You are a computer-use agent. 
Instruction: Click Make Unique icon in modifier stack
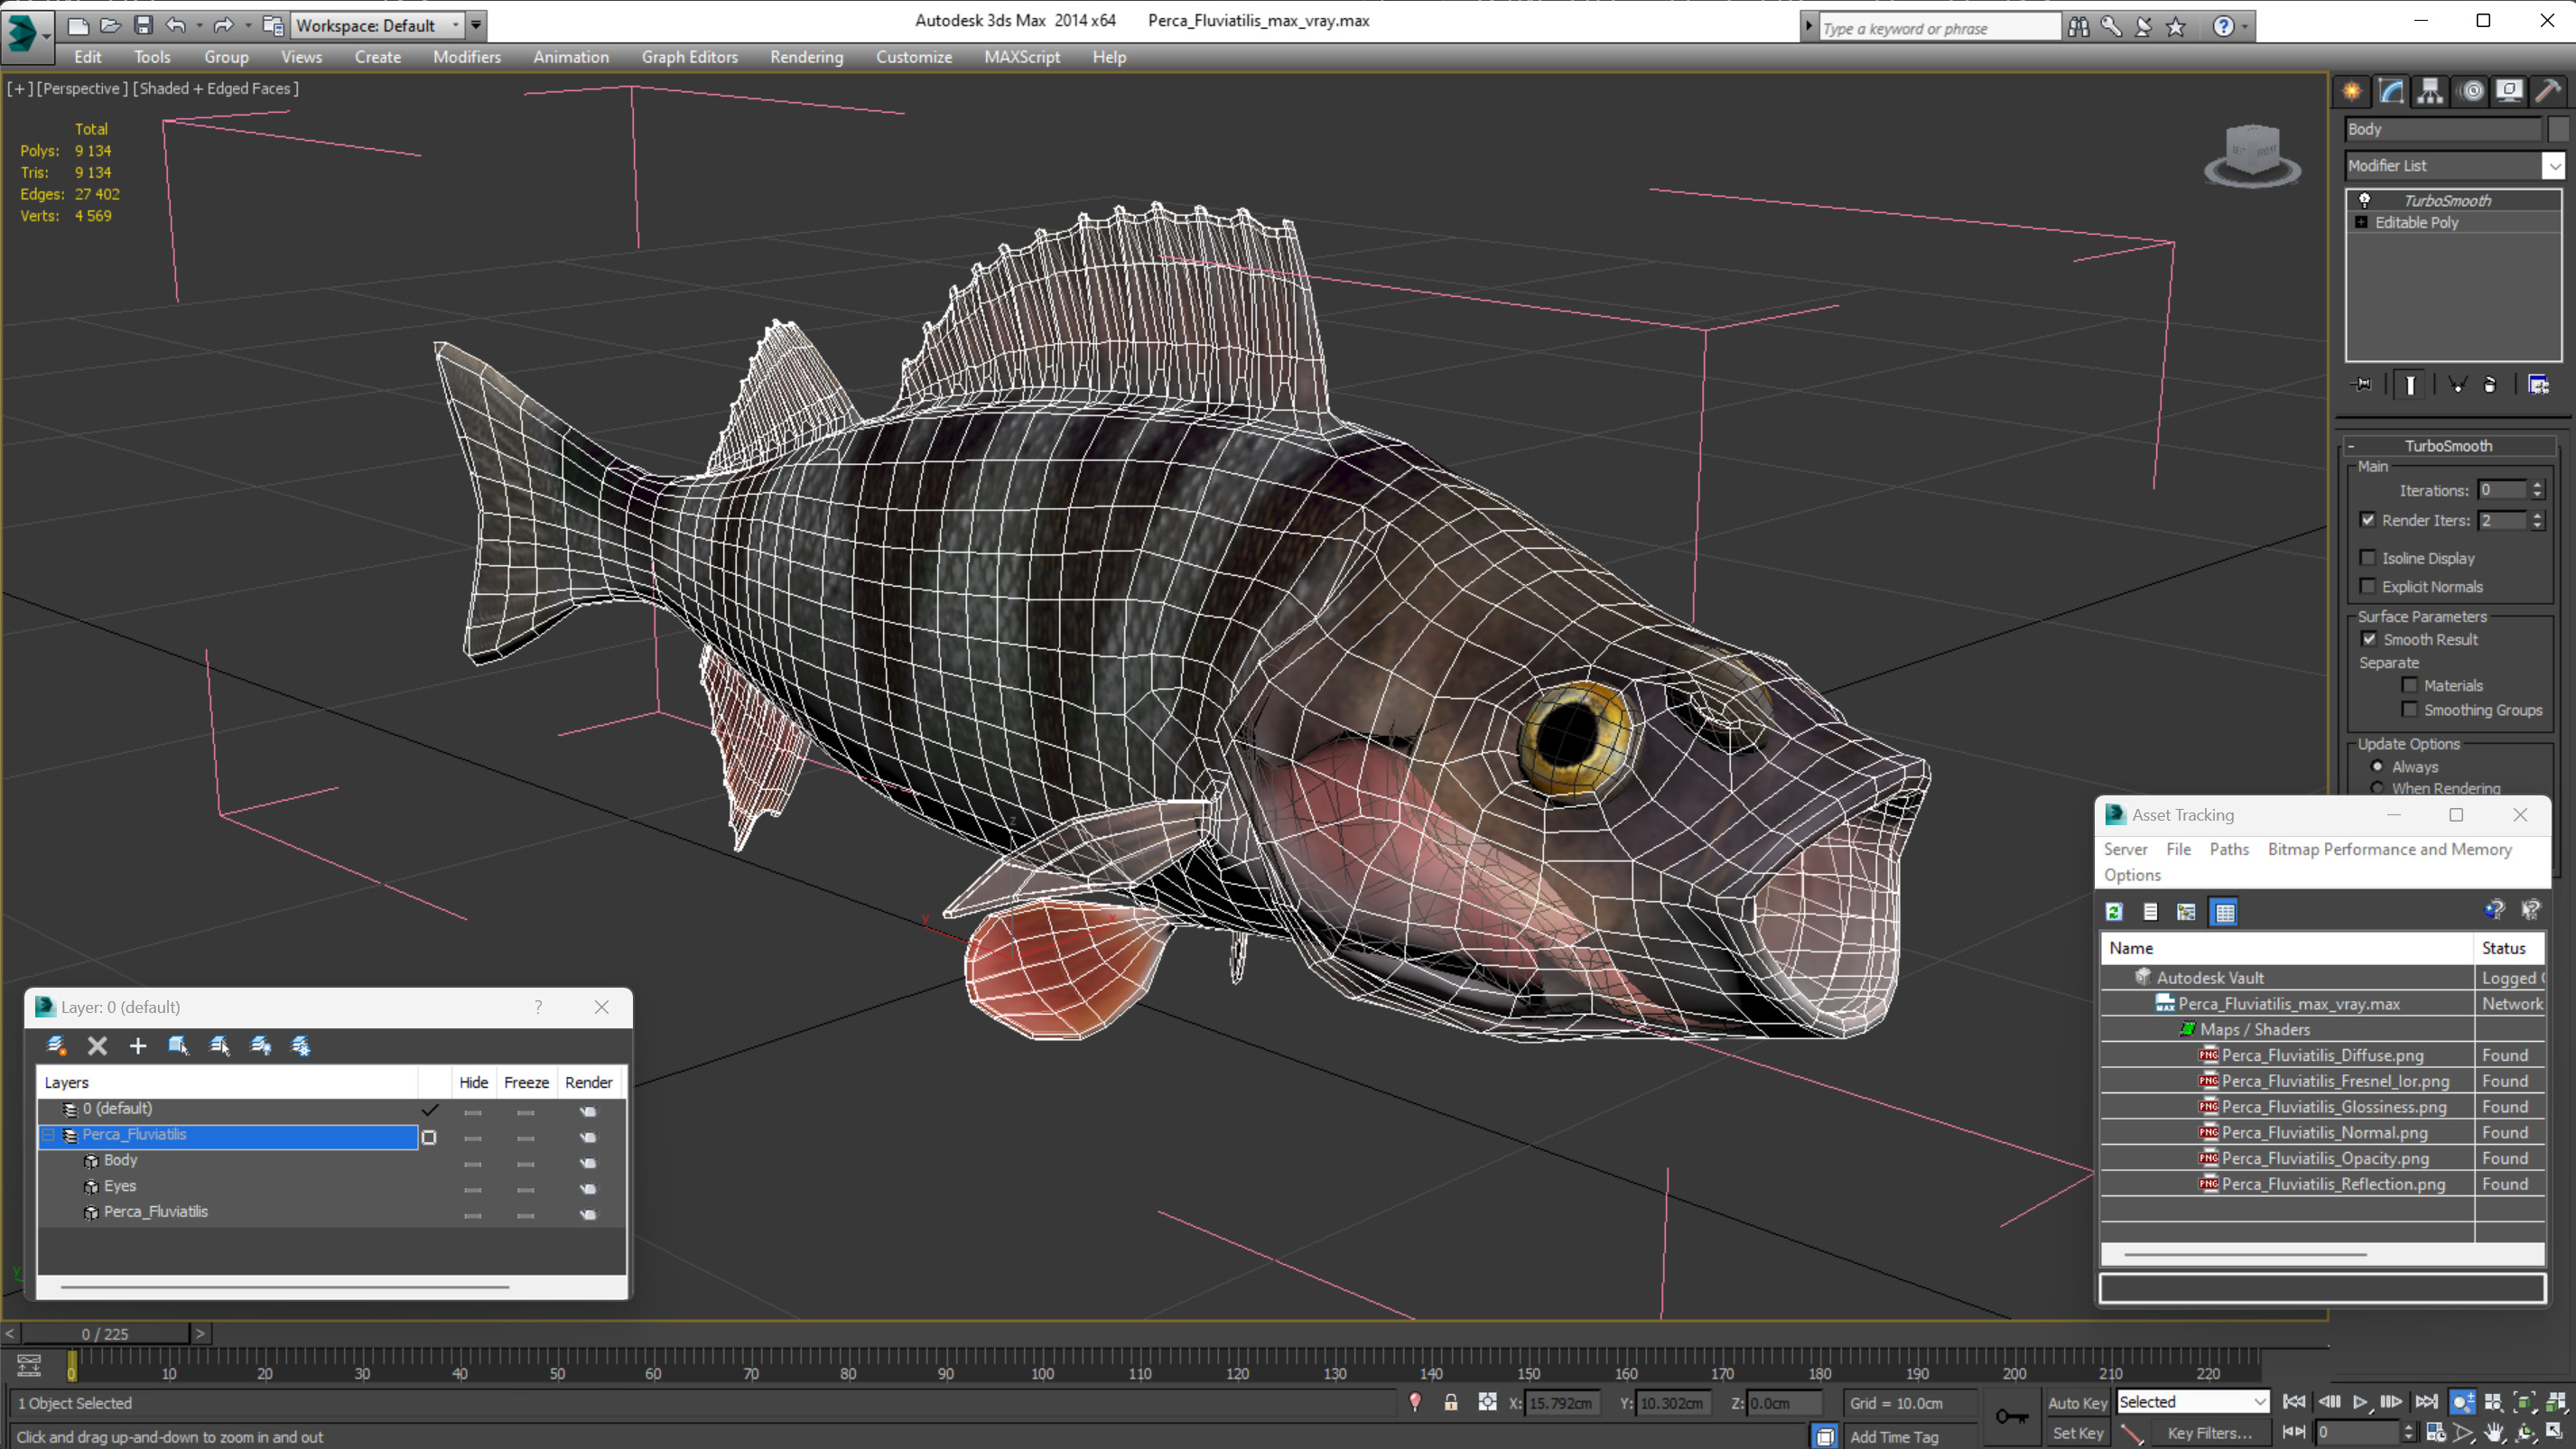pyautogui.click(x=2457, y=384)
